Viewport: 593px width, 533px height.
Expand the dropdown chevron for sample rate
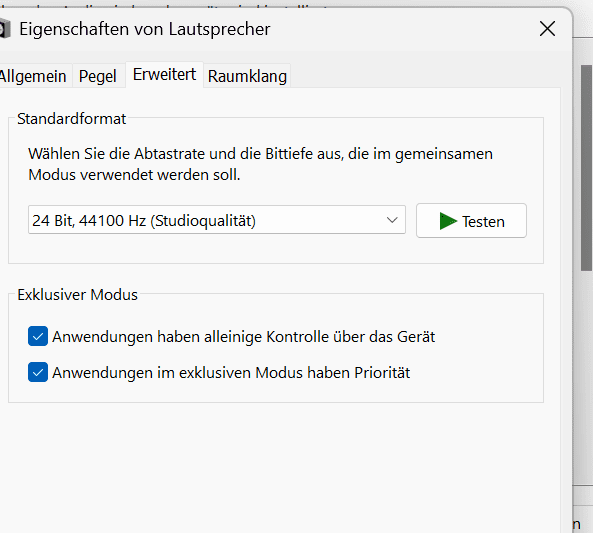point(392,220)
